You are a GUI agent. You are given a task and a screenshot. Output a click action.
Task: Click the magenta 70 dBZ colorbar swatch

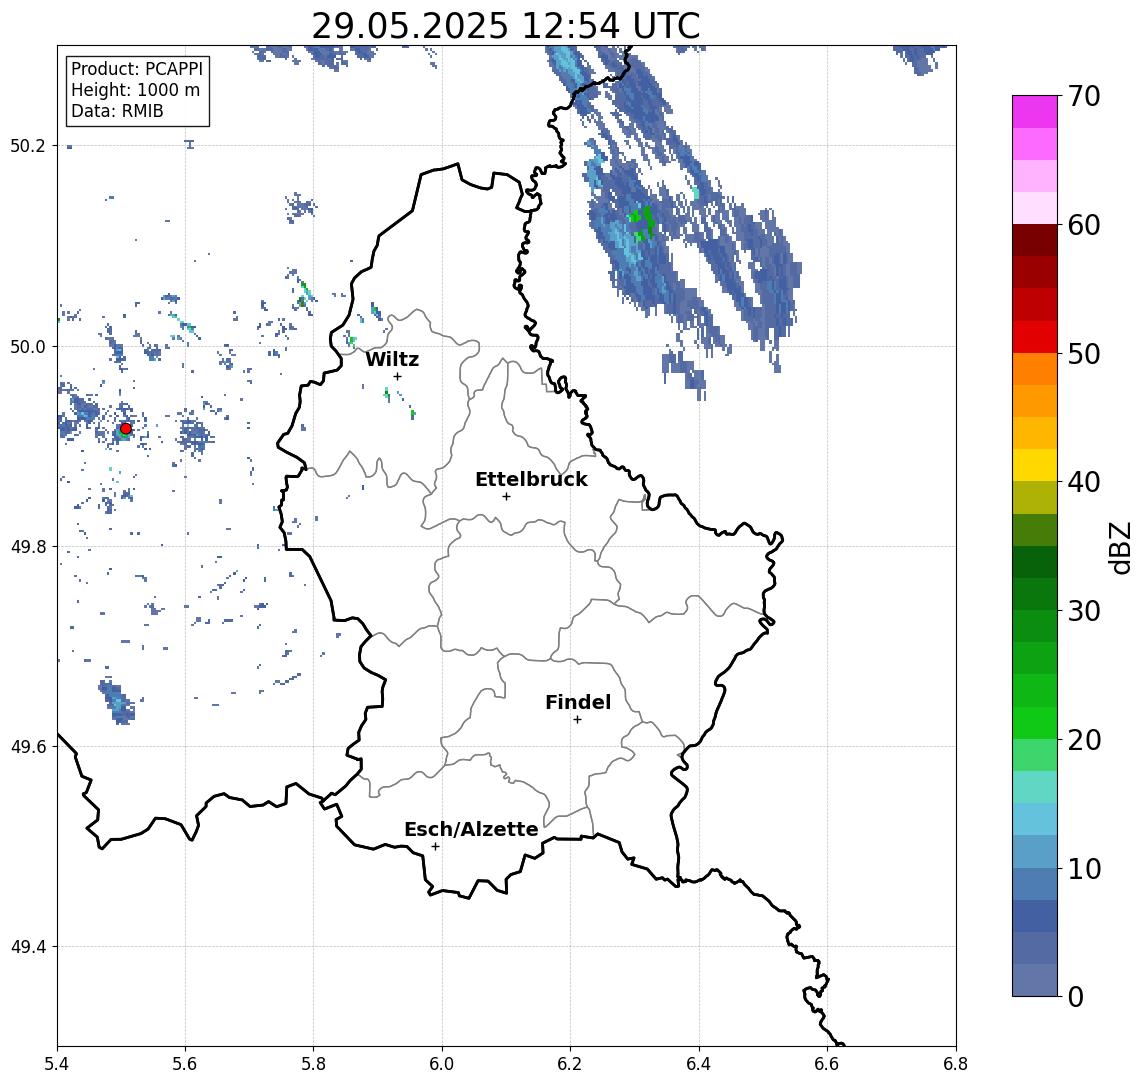click(x=1035, y=112)
